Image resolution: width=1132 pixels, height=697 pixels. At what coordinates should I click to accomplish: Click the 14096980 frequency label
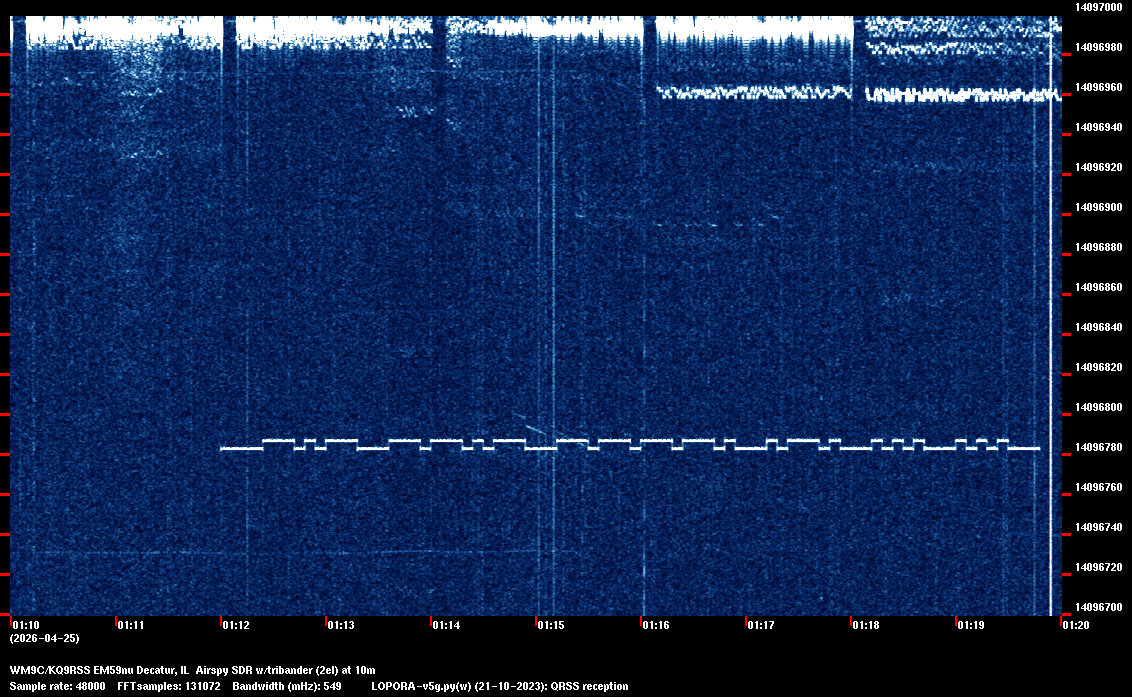[1099, 47]
